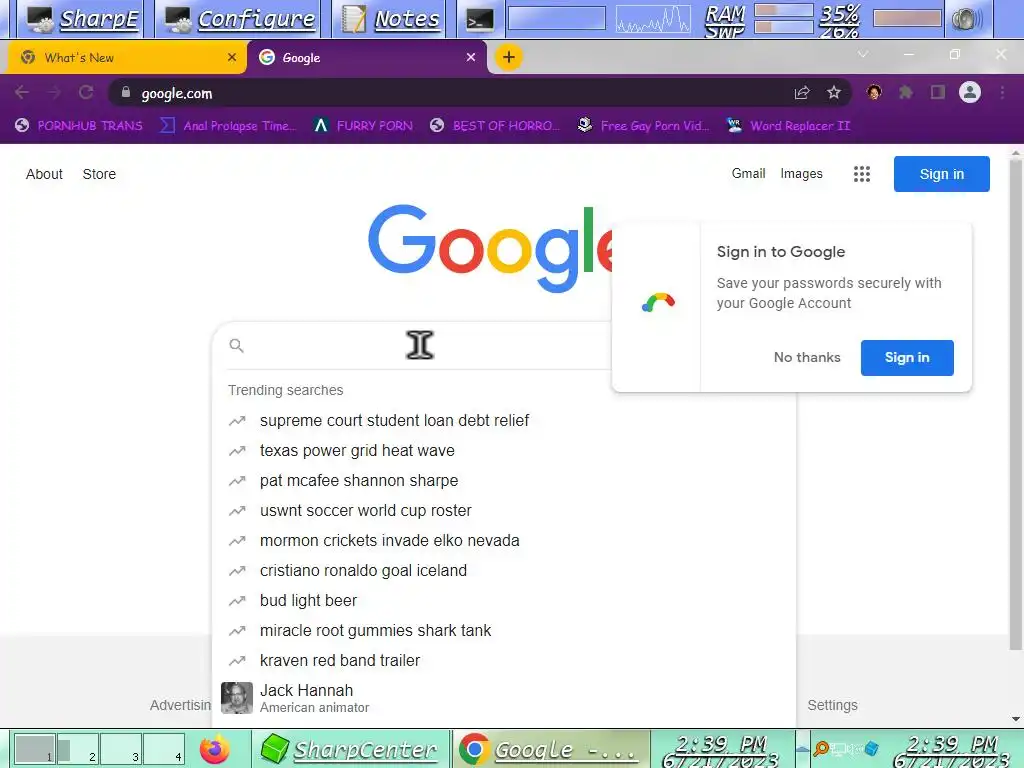Screen dimensions: 1024x768
Task: Switch to virtual desktop 3
Action: [121, 748]
